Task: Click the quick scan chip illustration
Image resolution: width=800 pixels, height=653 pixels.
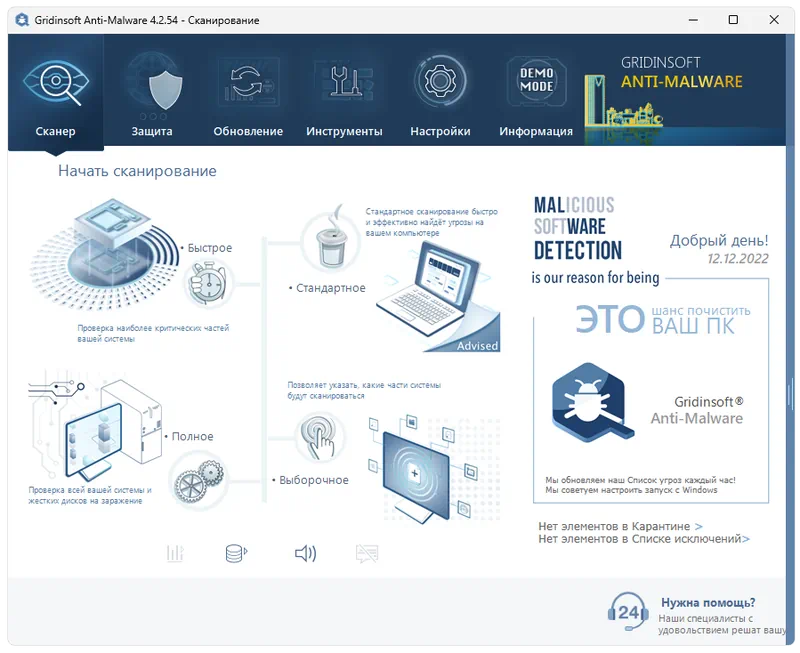Action: 104,254
